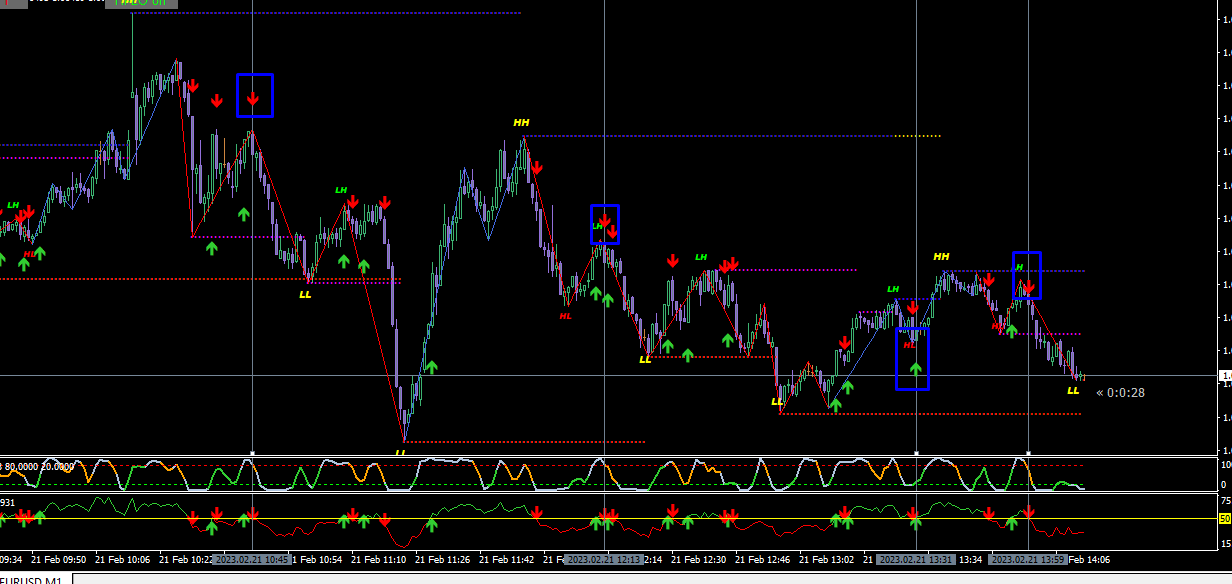Click the 21 Feb 11:26 time axis label
This screenshot has height=584, width=1232.
443,560
